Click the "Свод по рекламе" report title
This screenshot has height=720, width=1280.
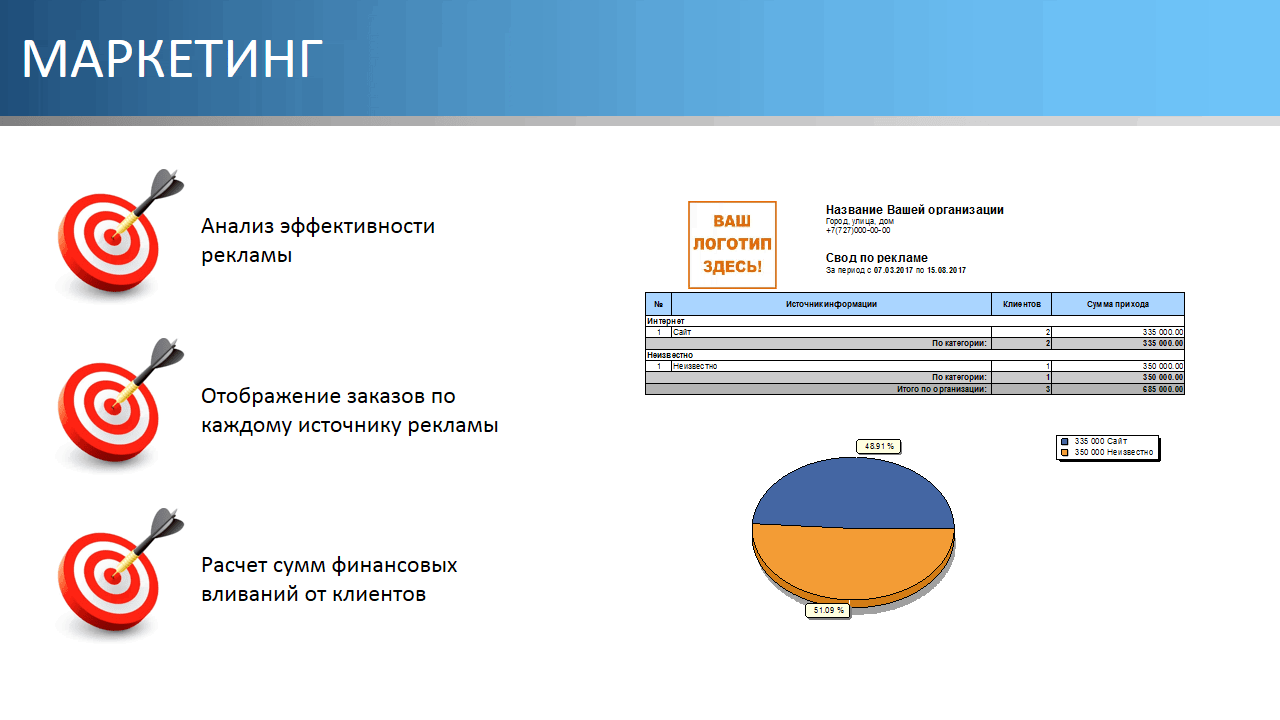coord(876,258)
